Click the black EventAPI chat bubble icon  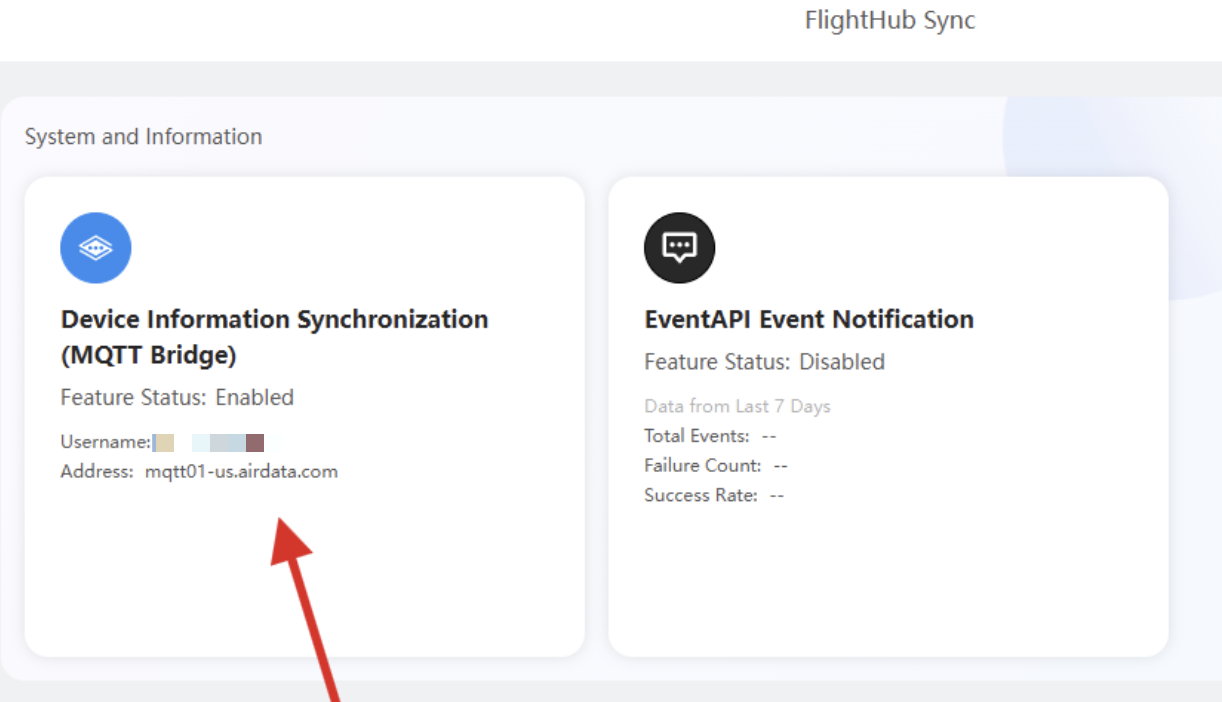coord(680,248)
